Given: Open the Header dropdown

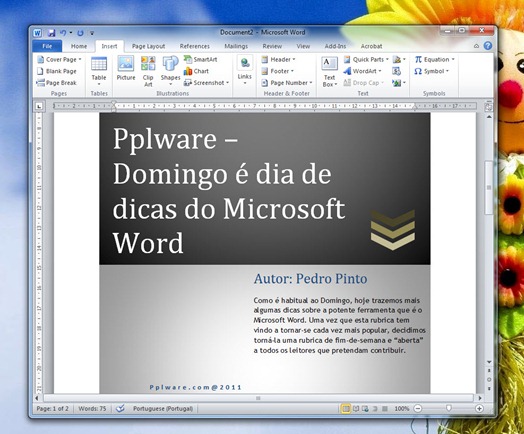Looking at the screenshot, I should pos(278,59).
